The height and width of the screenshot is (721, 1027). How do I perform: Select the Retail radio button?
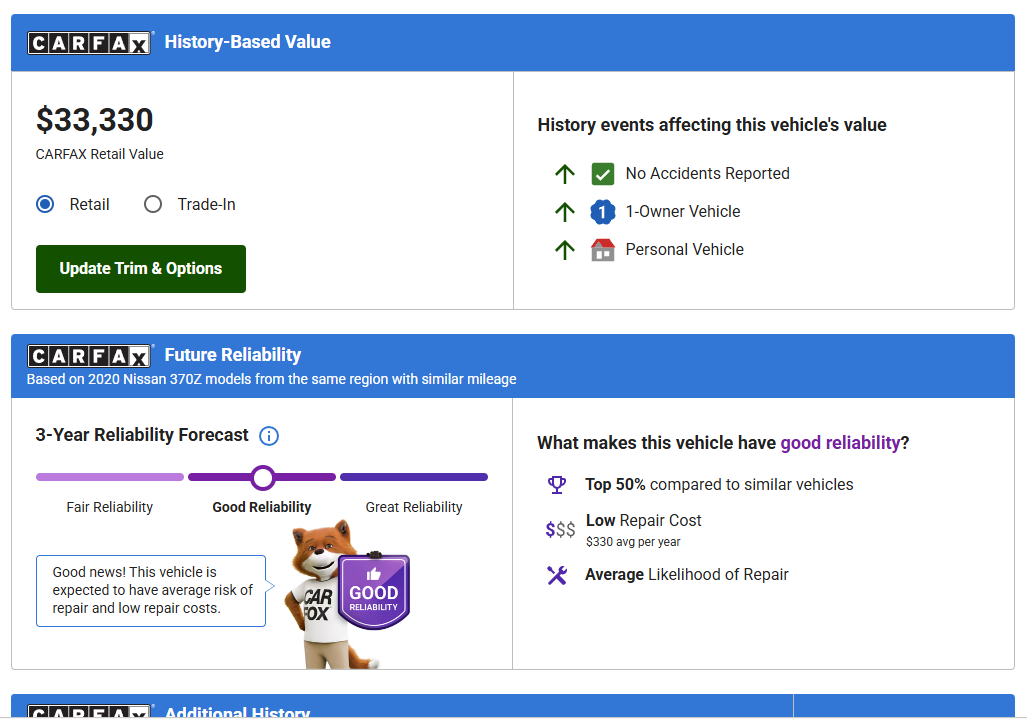(45, 204)
